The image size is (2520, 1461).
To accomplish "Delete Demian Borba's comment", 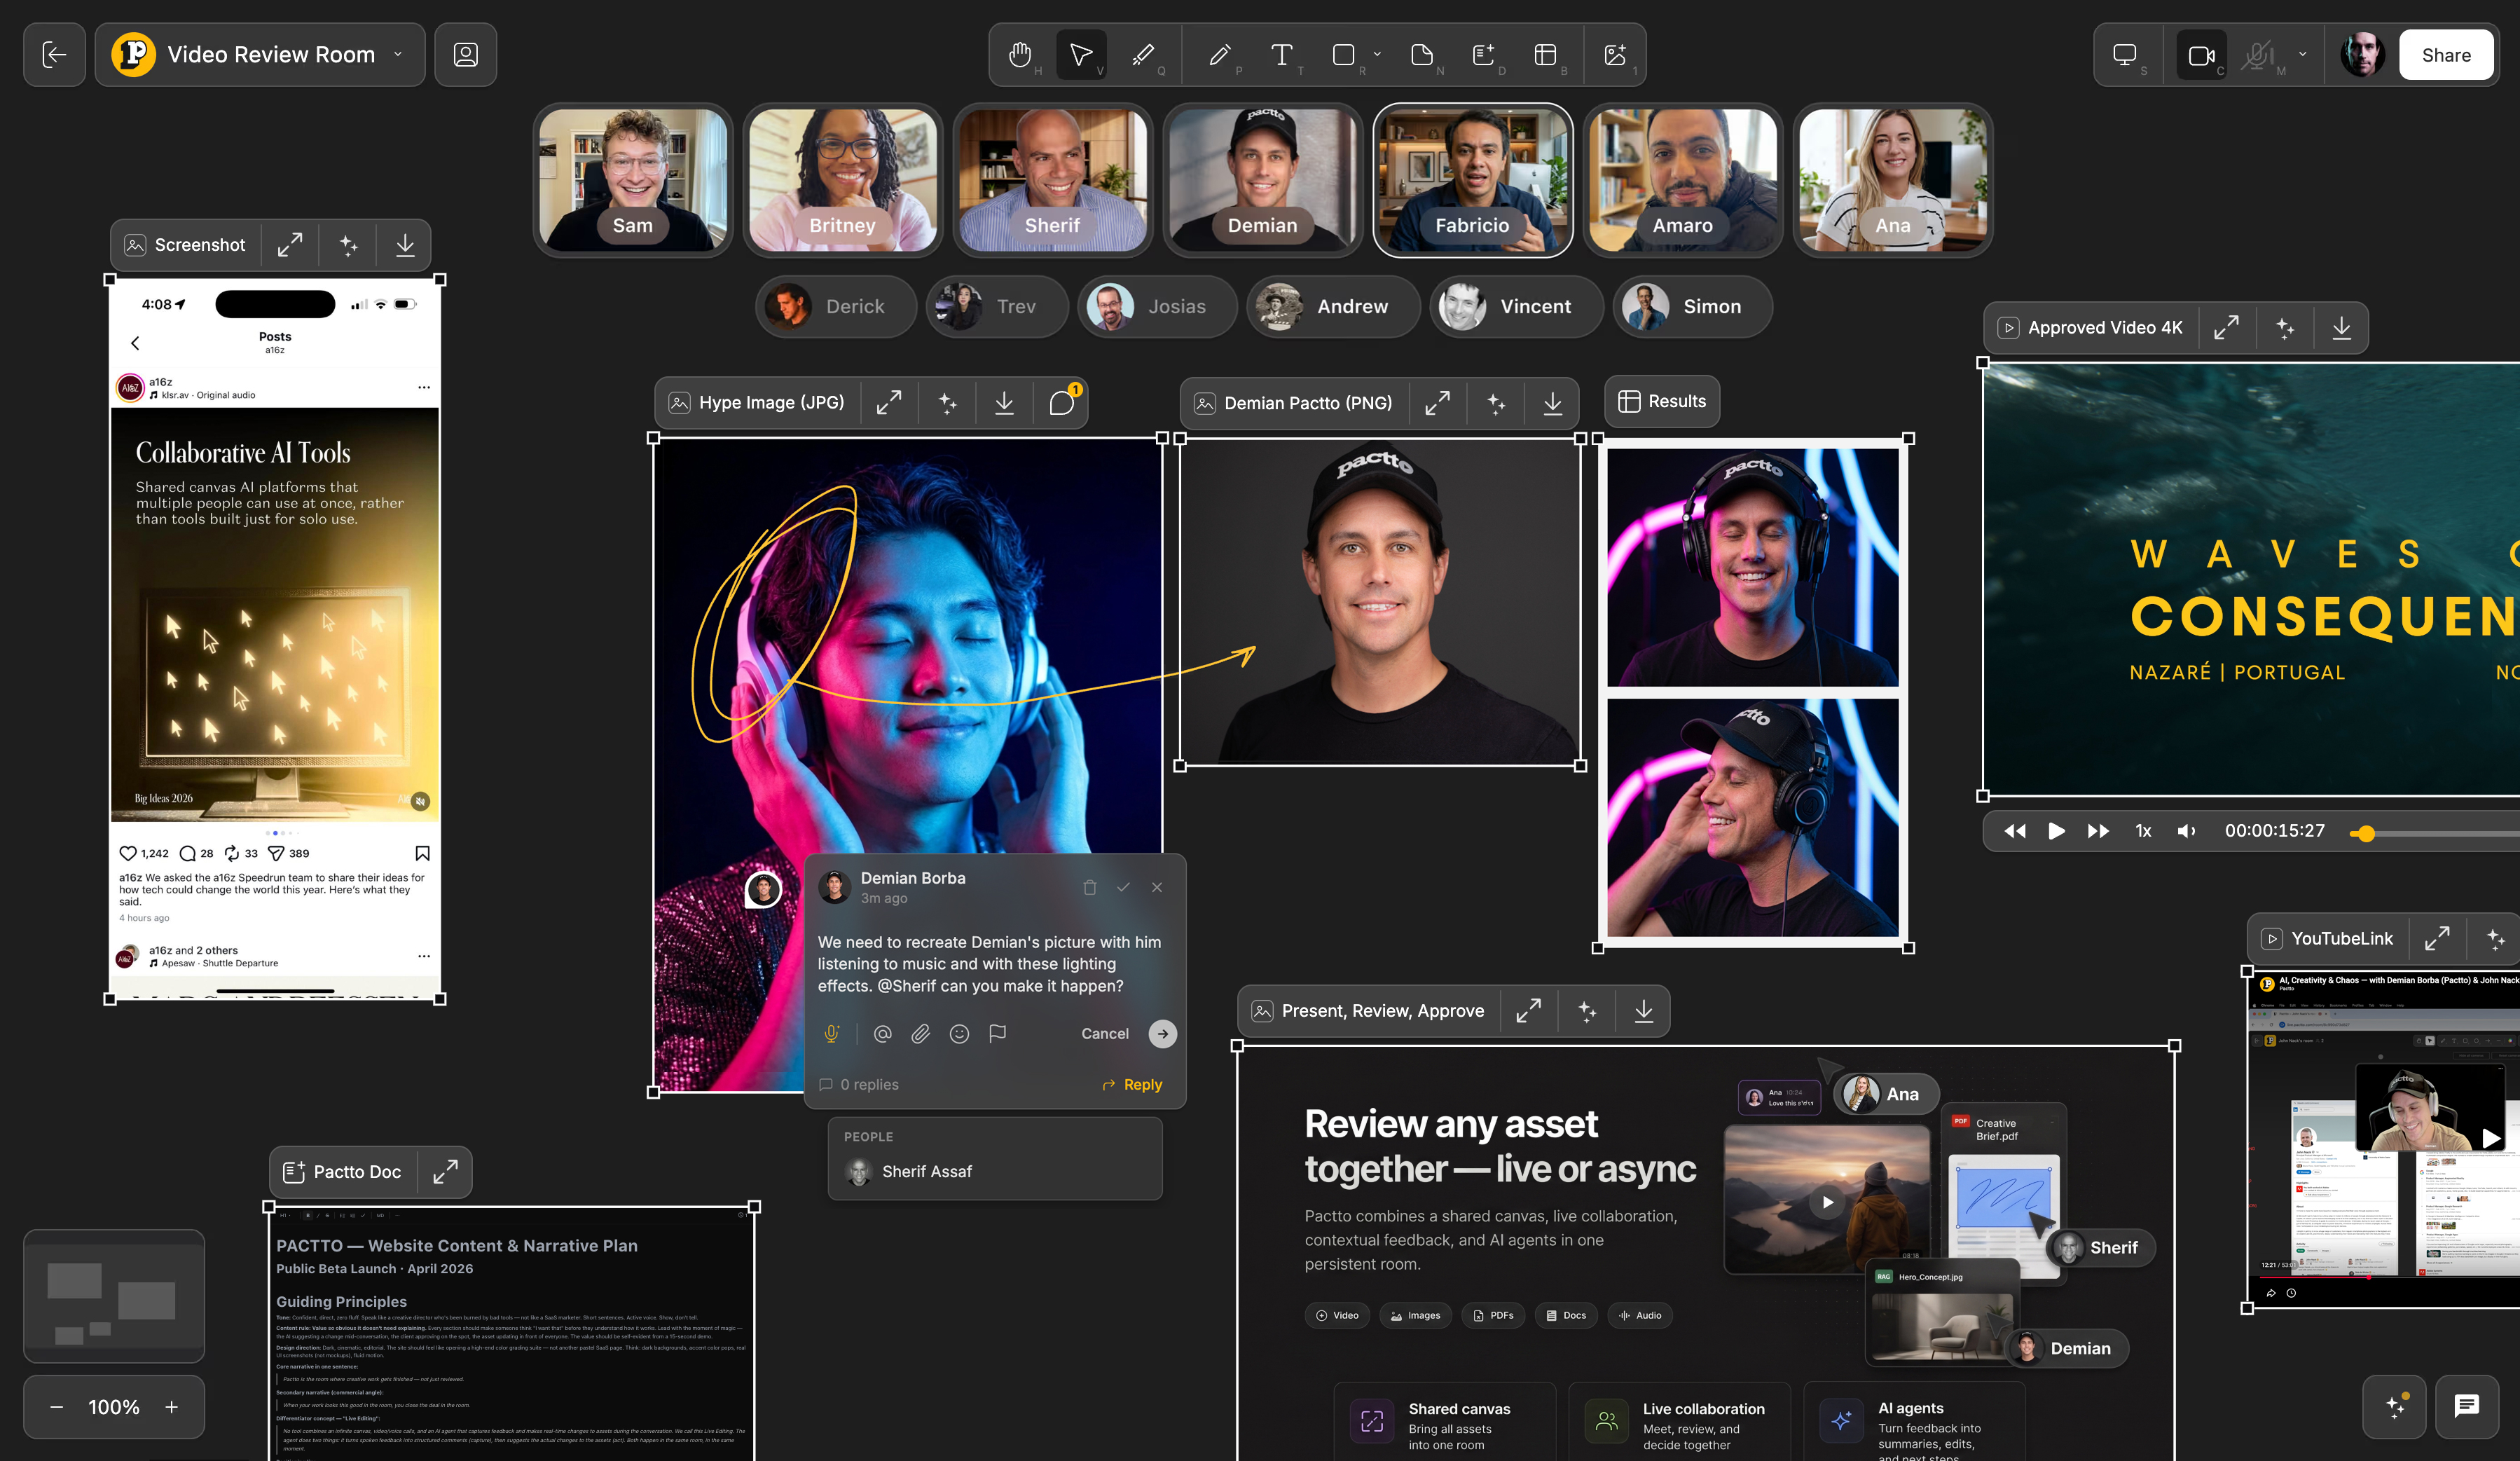I will [1090, 887].
